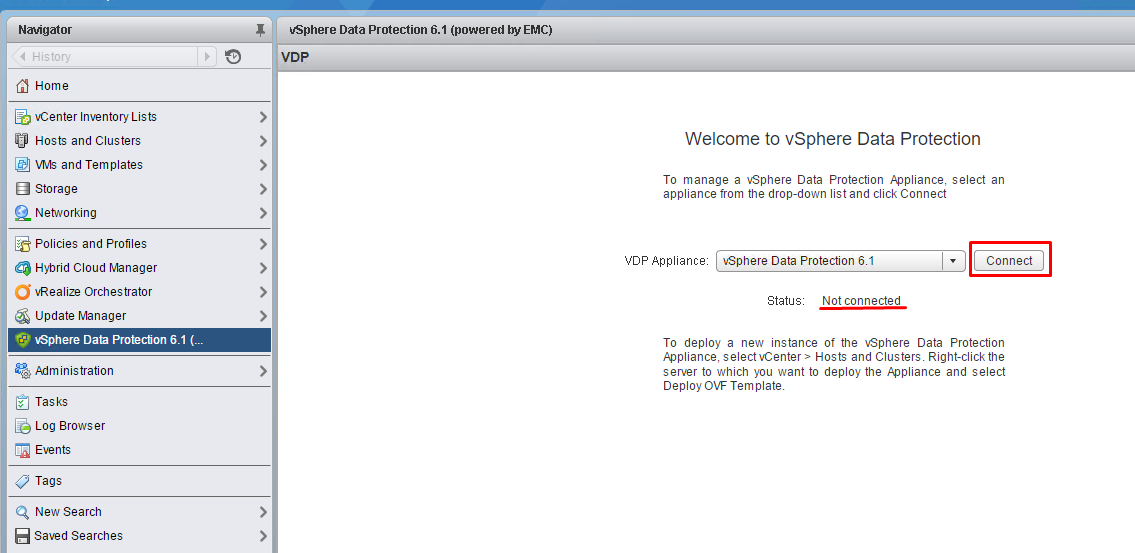Click the vCenter Inventory Lists icon
The image size is (1135, 553).
tap(22, 117)
